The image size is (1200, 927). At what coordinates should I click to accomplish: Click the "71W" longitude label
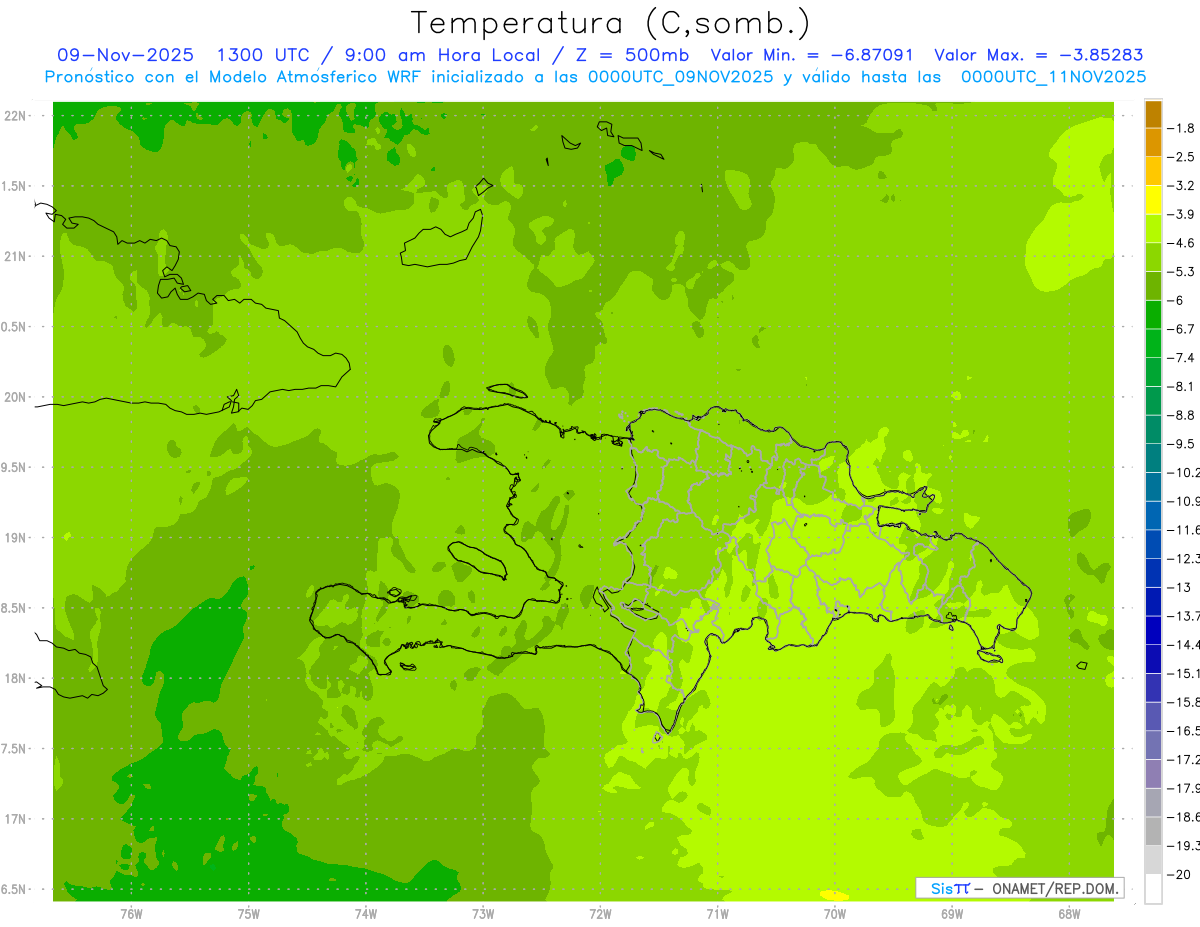point(717,913)
